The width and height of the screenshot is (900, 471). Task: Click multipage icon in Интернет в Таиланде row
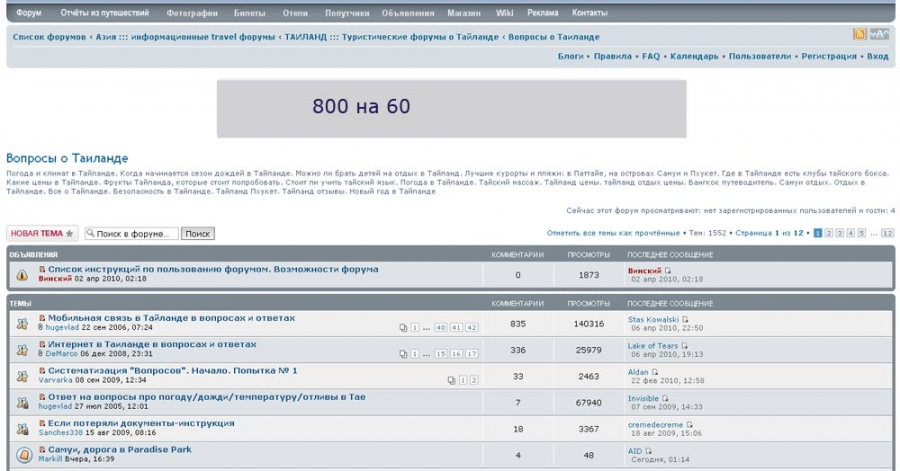[x=403, y=354]
